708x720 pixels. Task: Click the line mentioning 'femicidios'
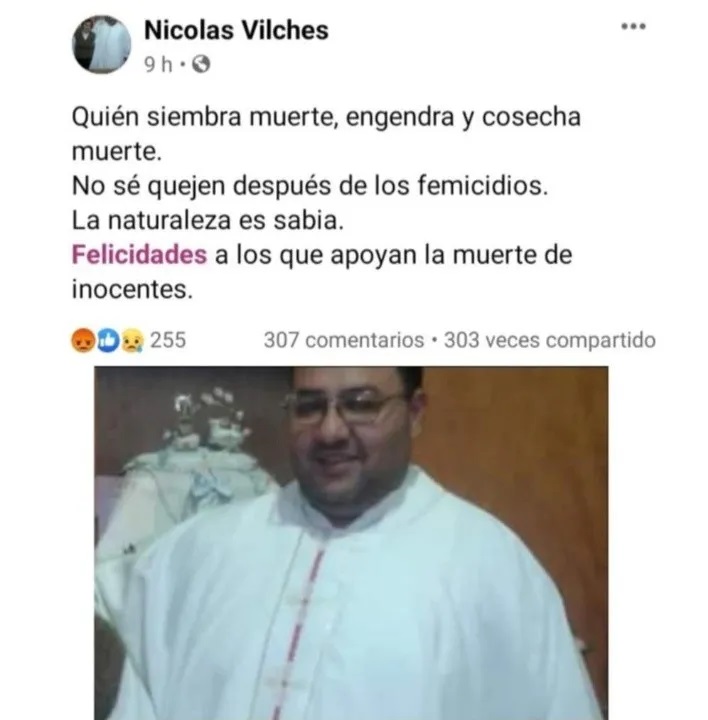tap(310, 186)
